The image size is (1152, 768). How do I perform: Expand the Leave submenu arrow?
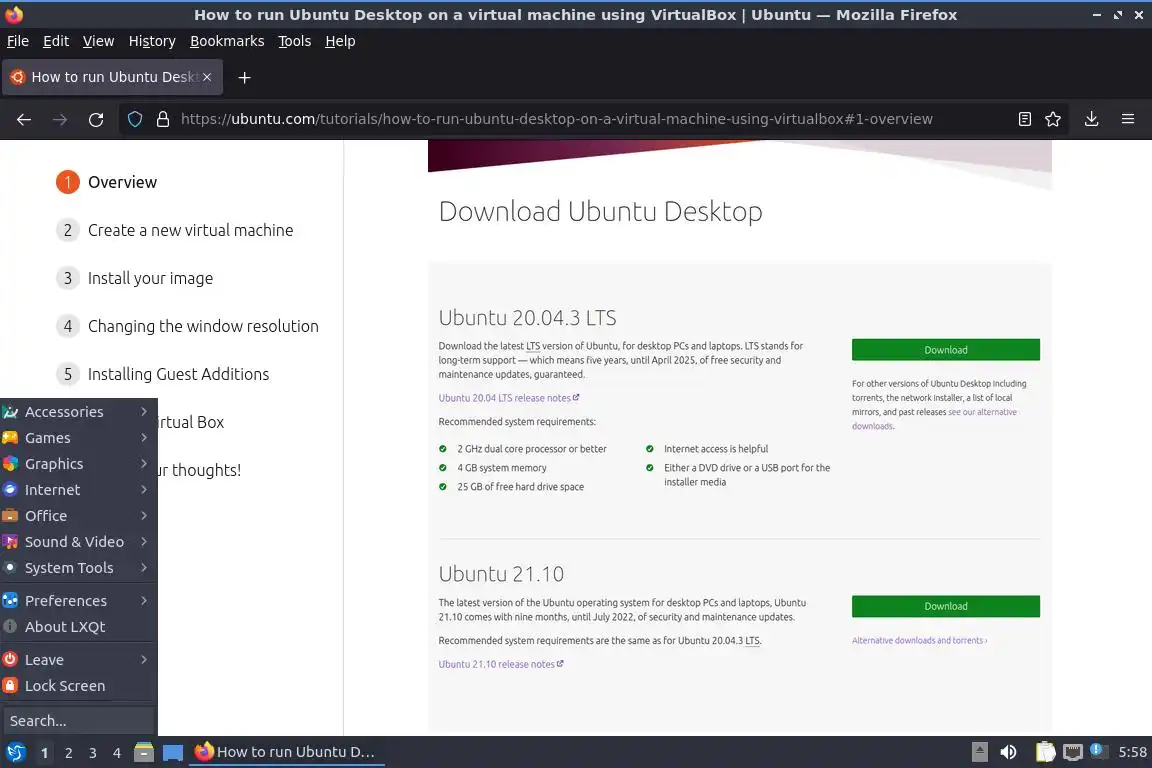coord(144,660)
